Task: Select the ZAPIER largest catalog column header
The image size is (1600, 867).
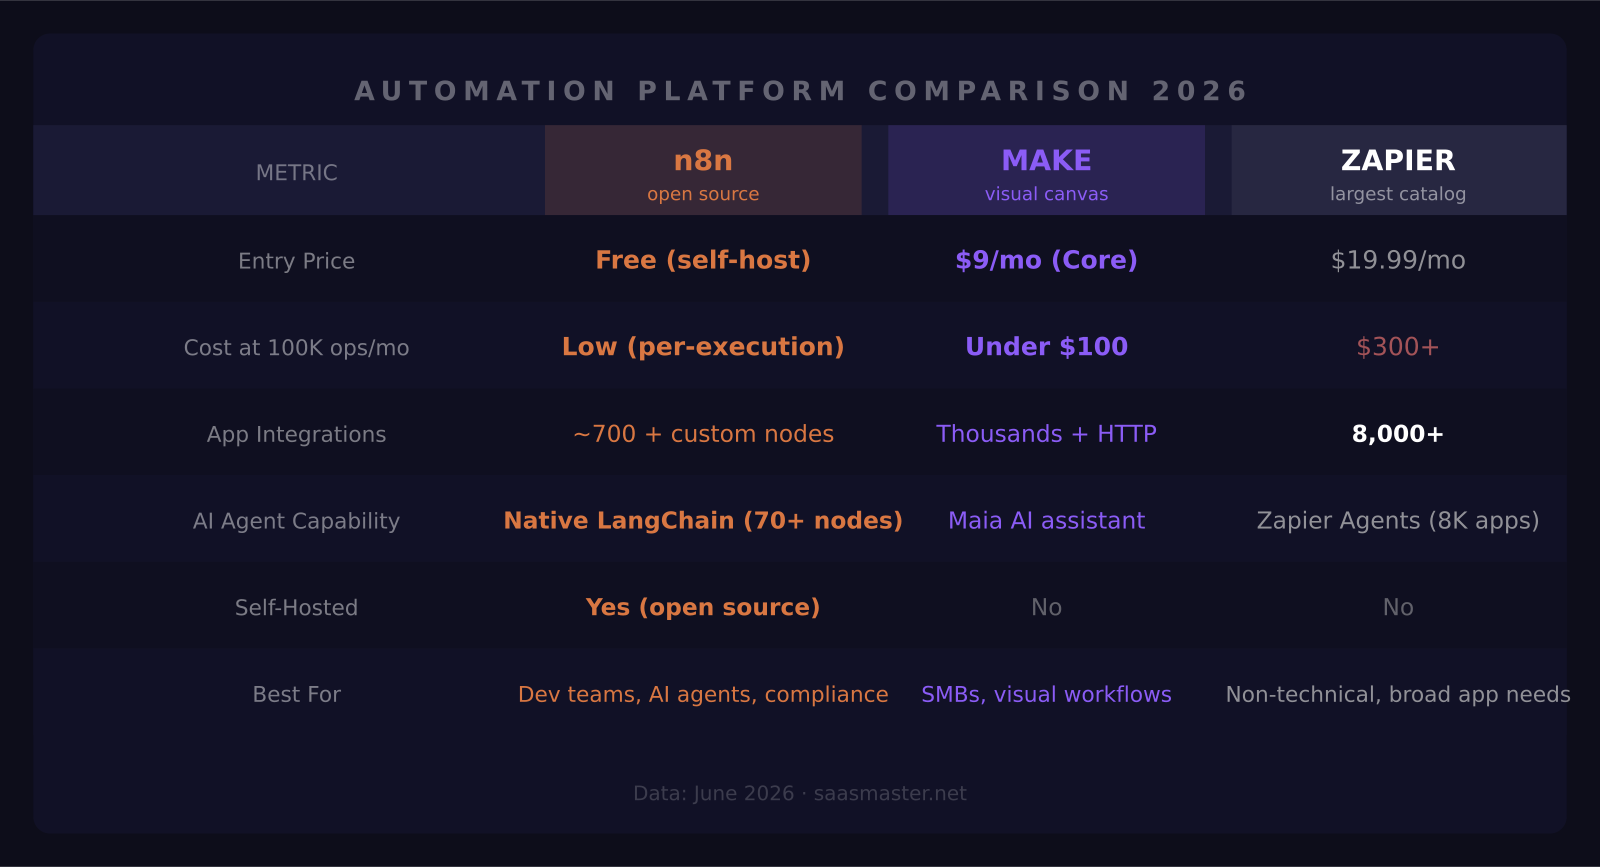Action: click(1398, 170)
